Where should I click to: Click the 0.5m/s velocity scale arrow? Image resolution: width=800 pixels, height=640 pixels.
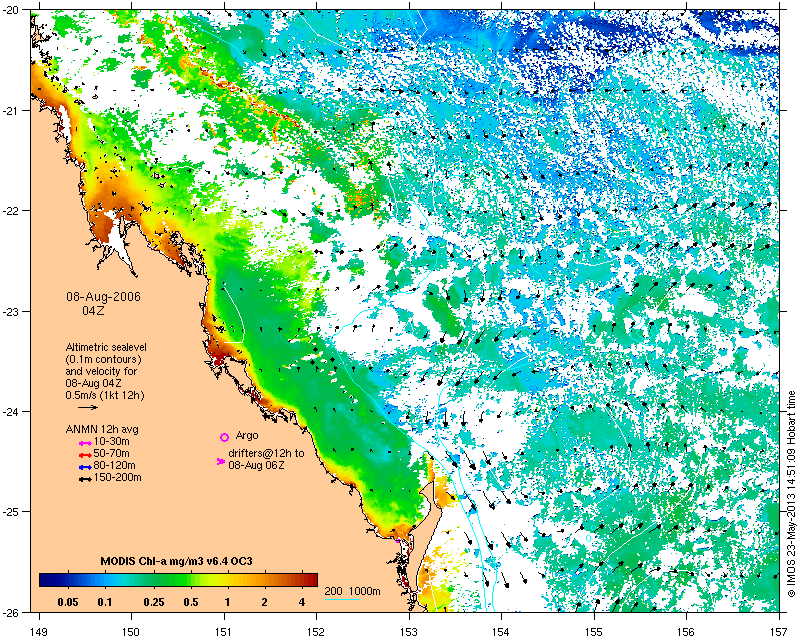tap(88, 407)
